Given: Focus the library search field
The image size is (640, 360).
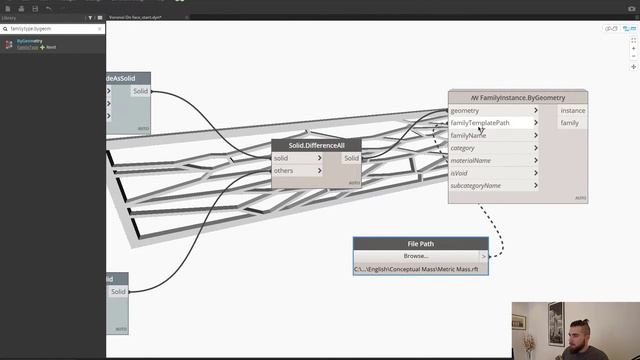Looking at the screenshot, I should click(53, 29).
